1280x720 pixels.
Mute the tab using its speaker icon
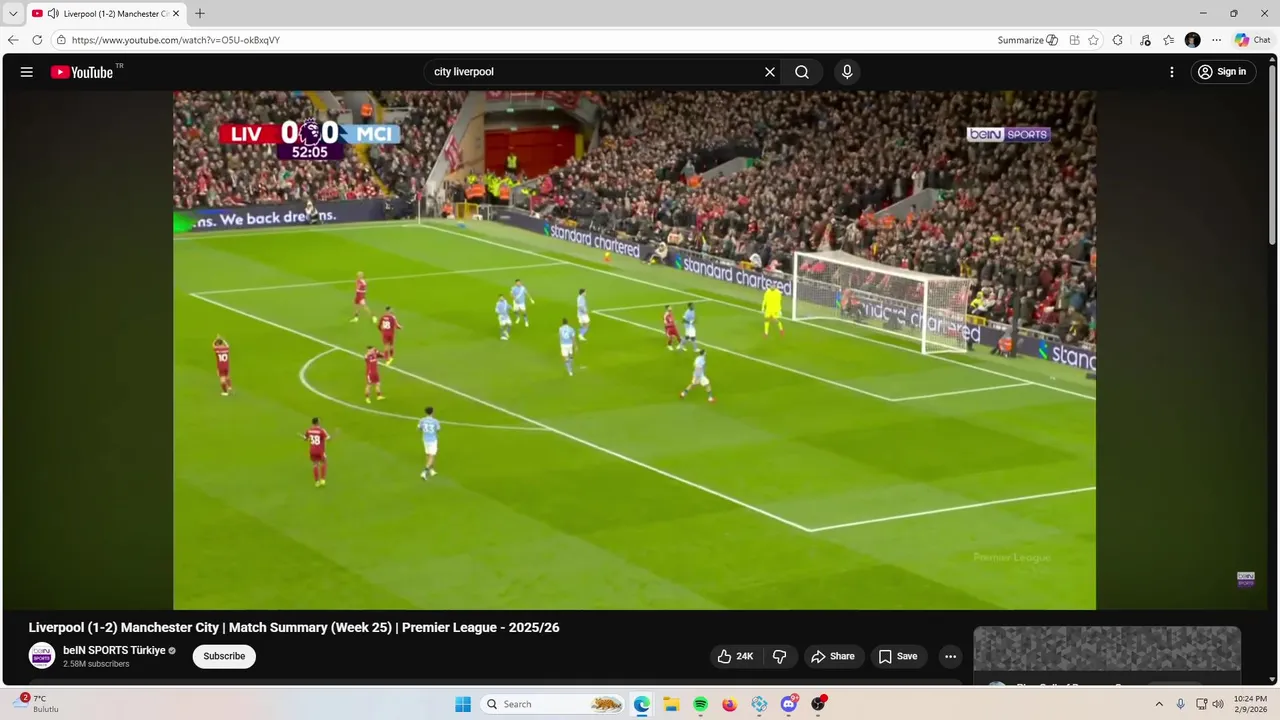52,14
